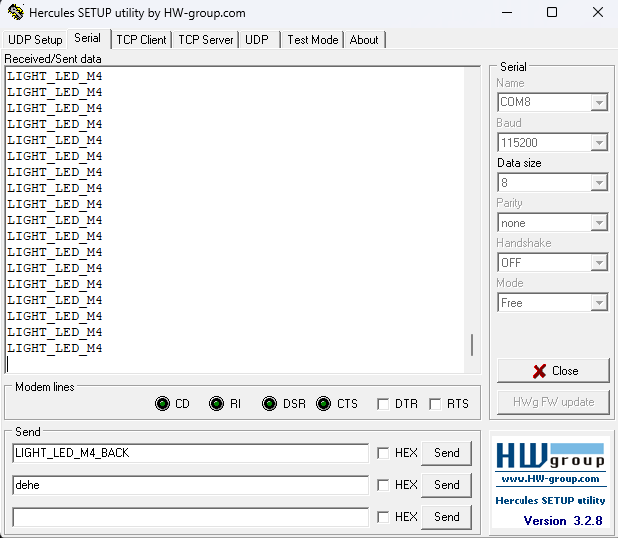Screen dimensions: 618x538
Task: Switch to the TCP Client tab
Action: (141, 40)
